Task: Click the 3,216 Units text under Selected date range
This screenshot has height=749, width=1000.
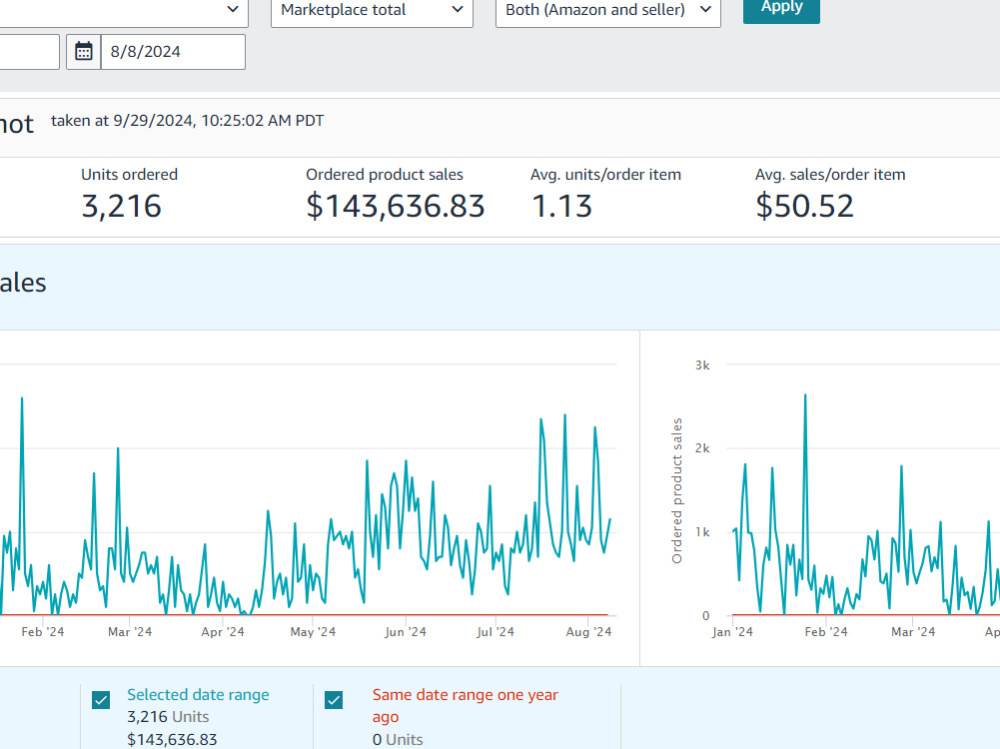Action: 168,717
